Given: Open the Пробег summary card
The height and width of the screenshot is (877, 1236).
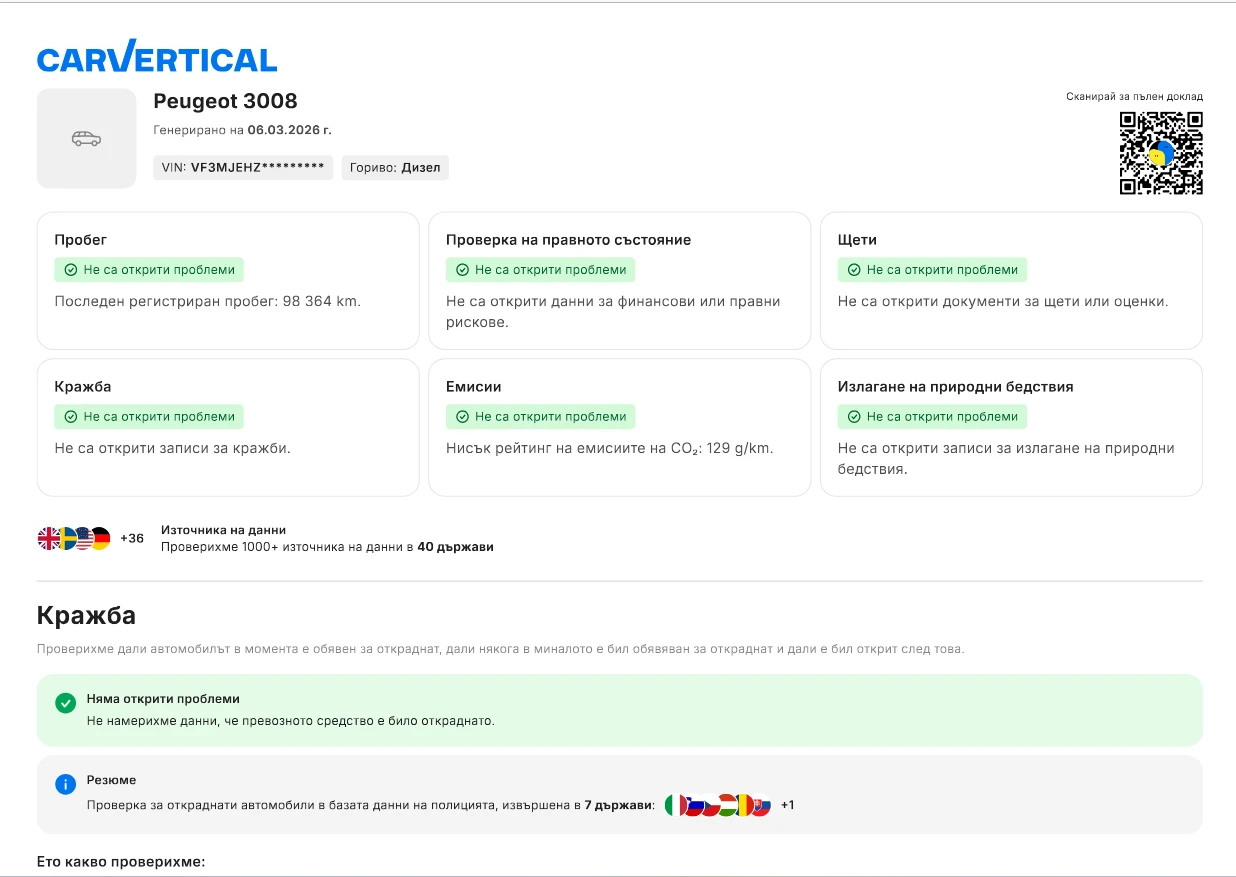Looking at the screenshot, I should coord(228,280).
